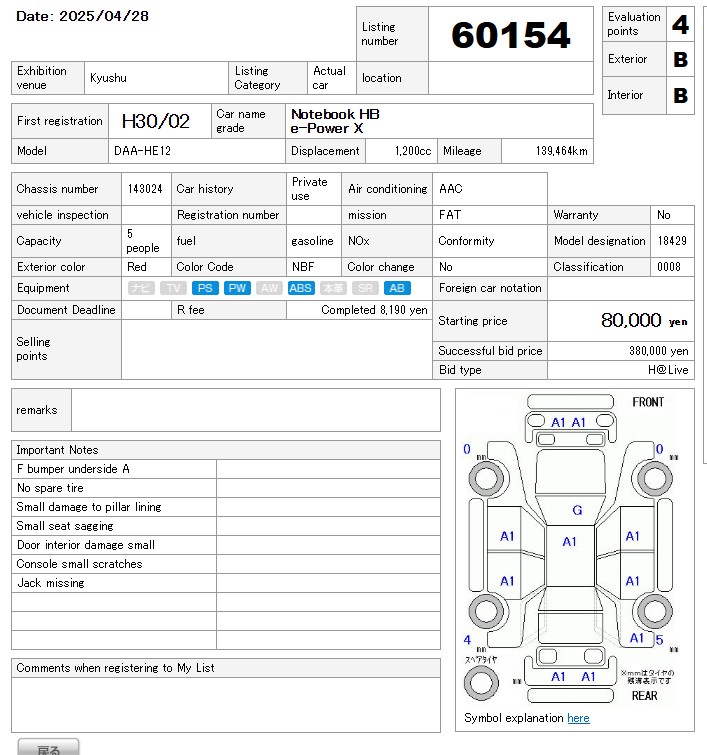Click the 'Console small scratches' note
707x755 pixels.
pyautogui.click(x=79, y=564)
